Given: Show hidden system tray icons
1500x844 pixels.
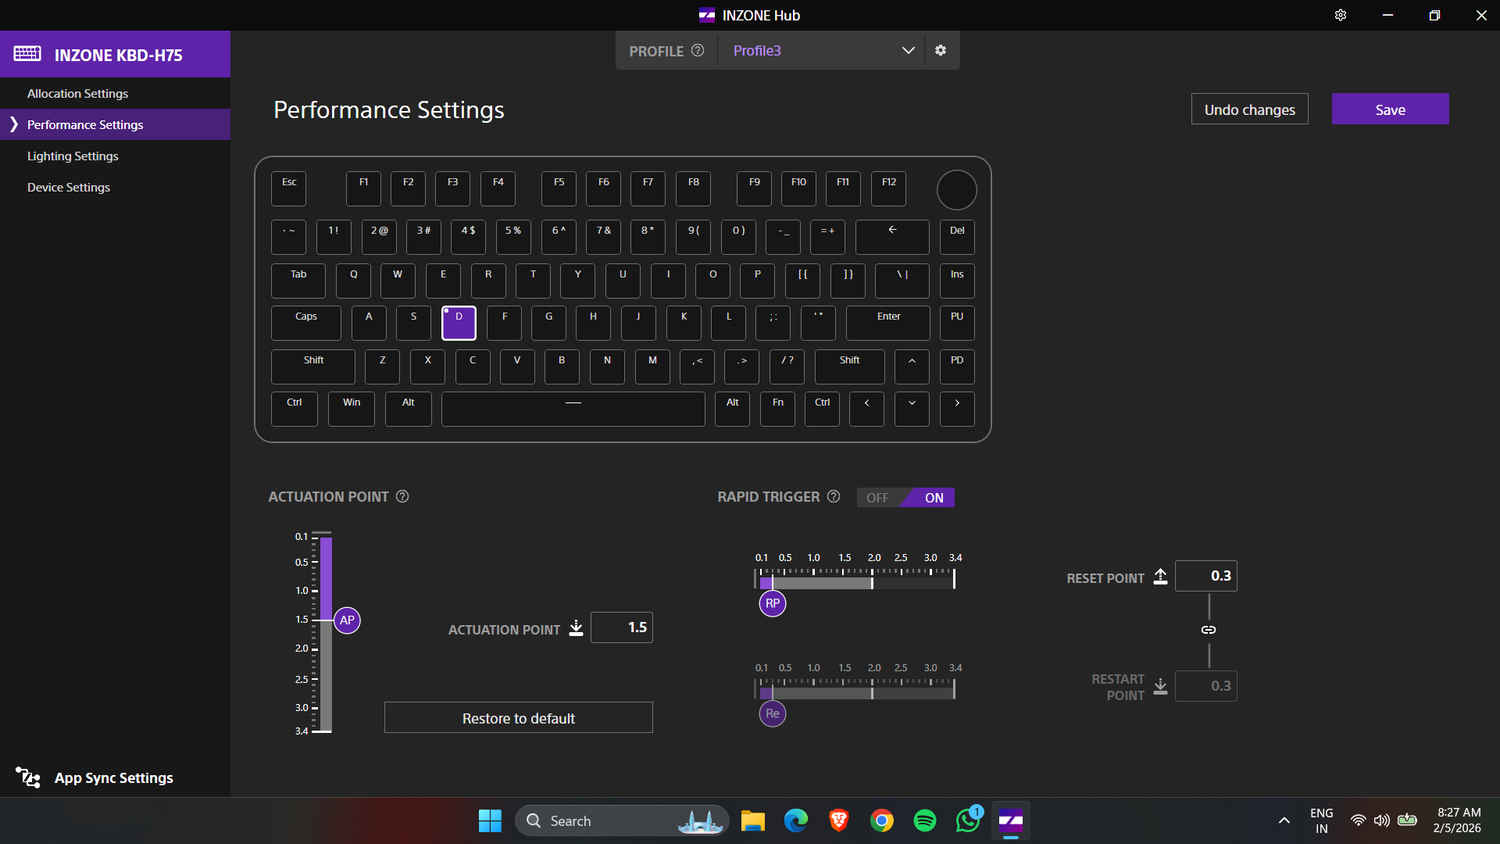Looking at the screenshot, I should point(1284,821).
